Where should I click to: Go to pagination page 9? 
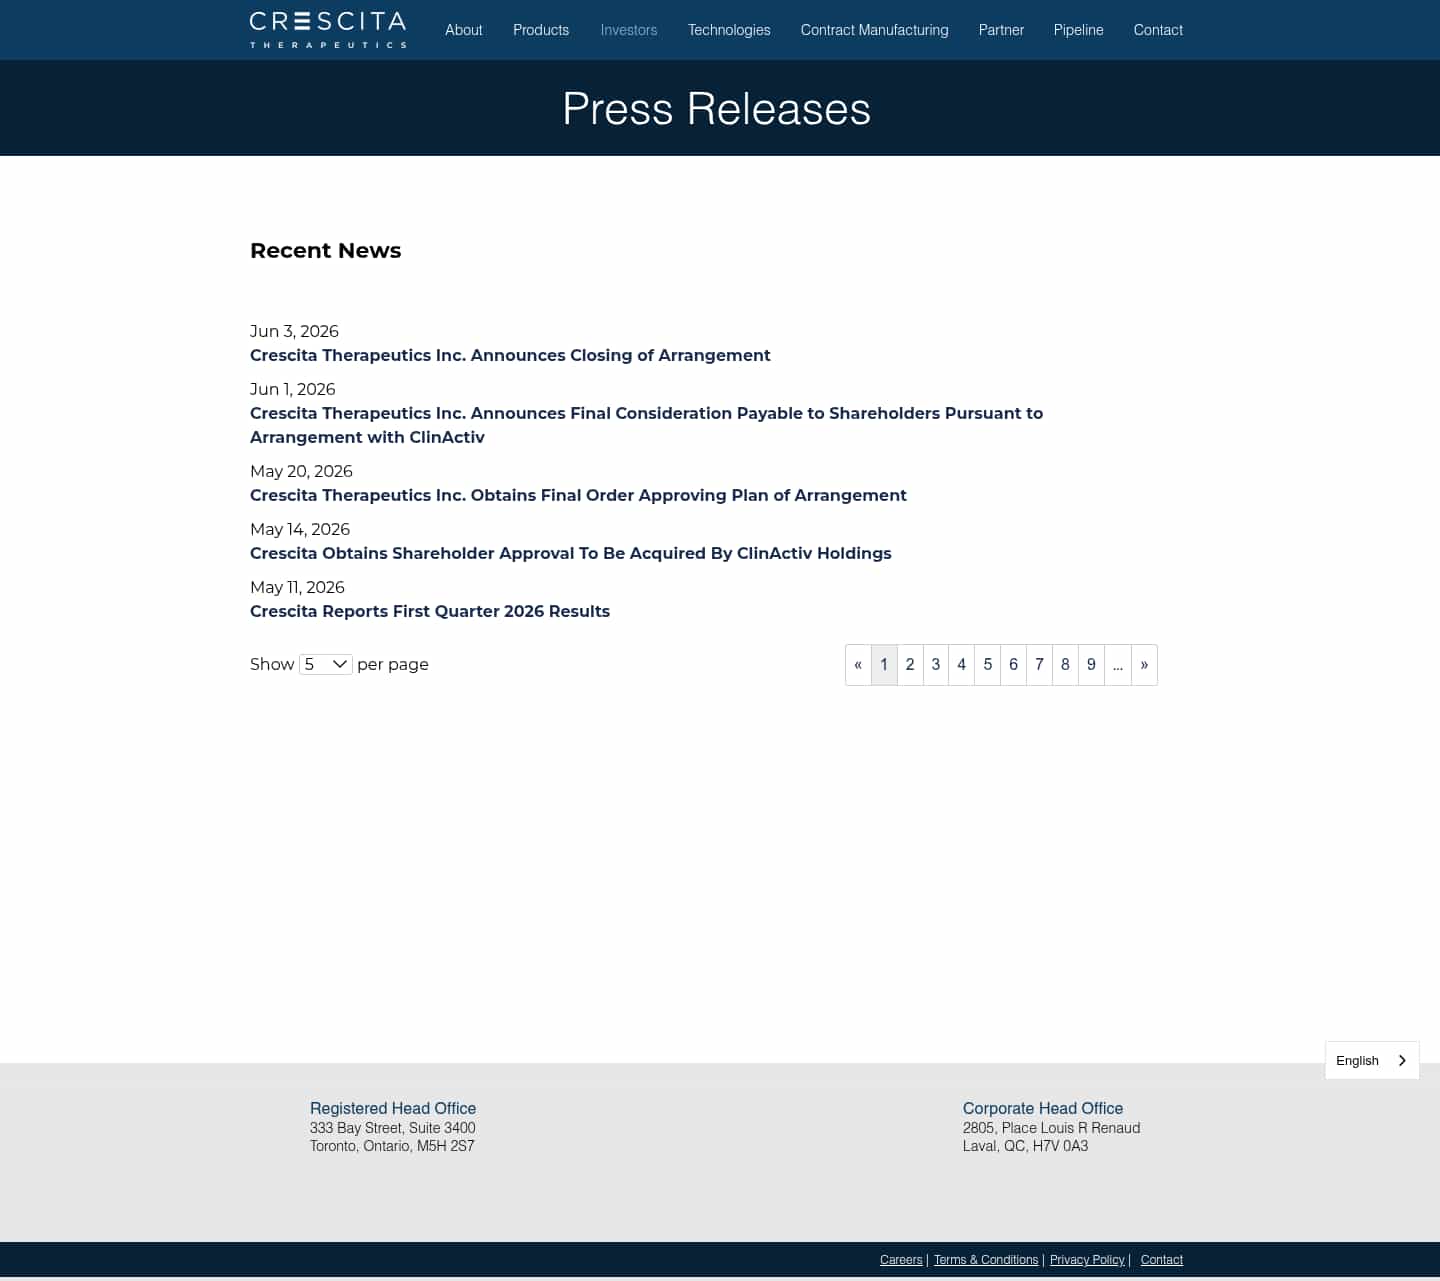(x=1092, y=665)
